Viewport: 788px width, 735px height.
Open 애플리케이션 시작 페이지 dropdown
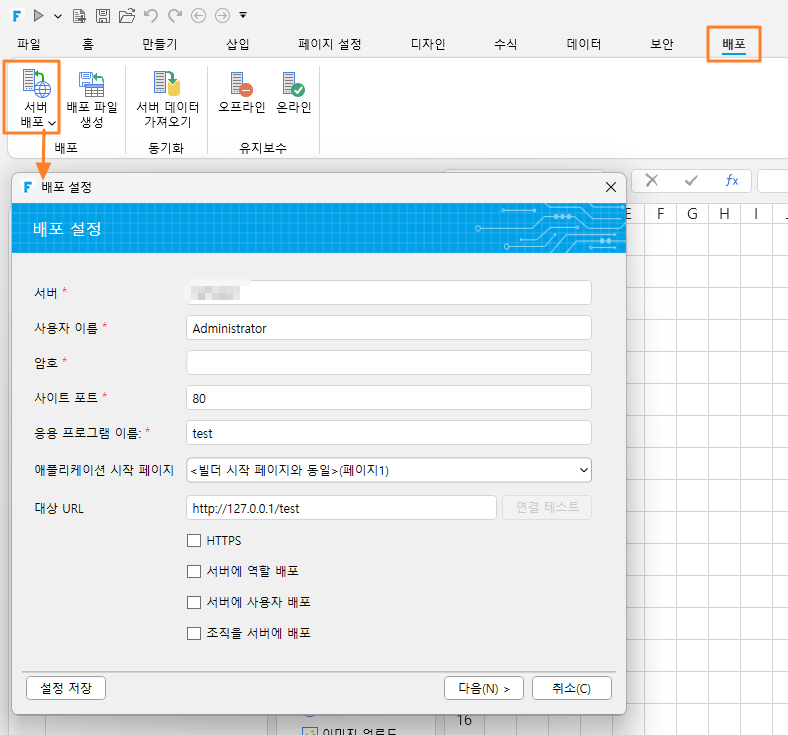click(388, 470)
